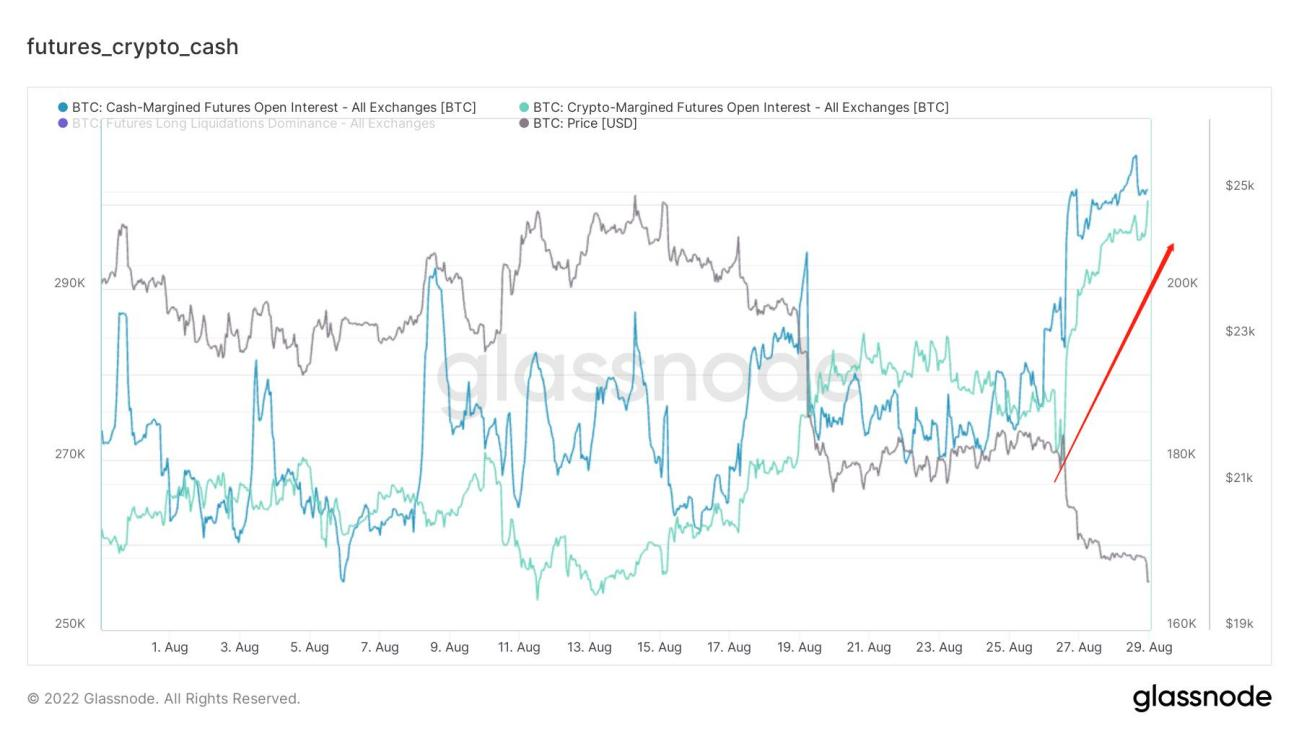Click the 290K left axis label
Image resolution: width=1299 pixels, height=731 pixels.
pos(69,283)
